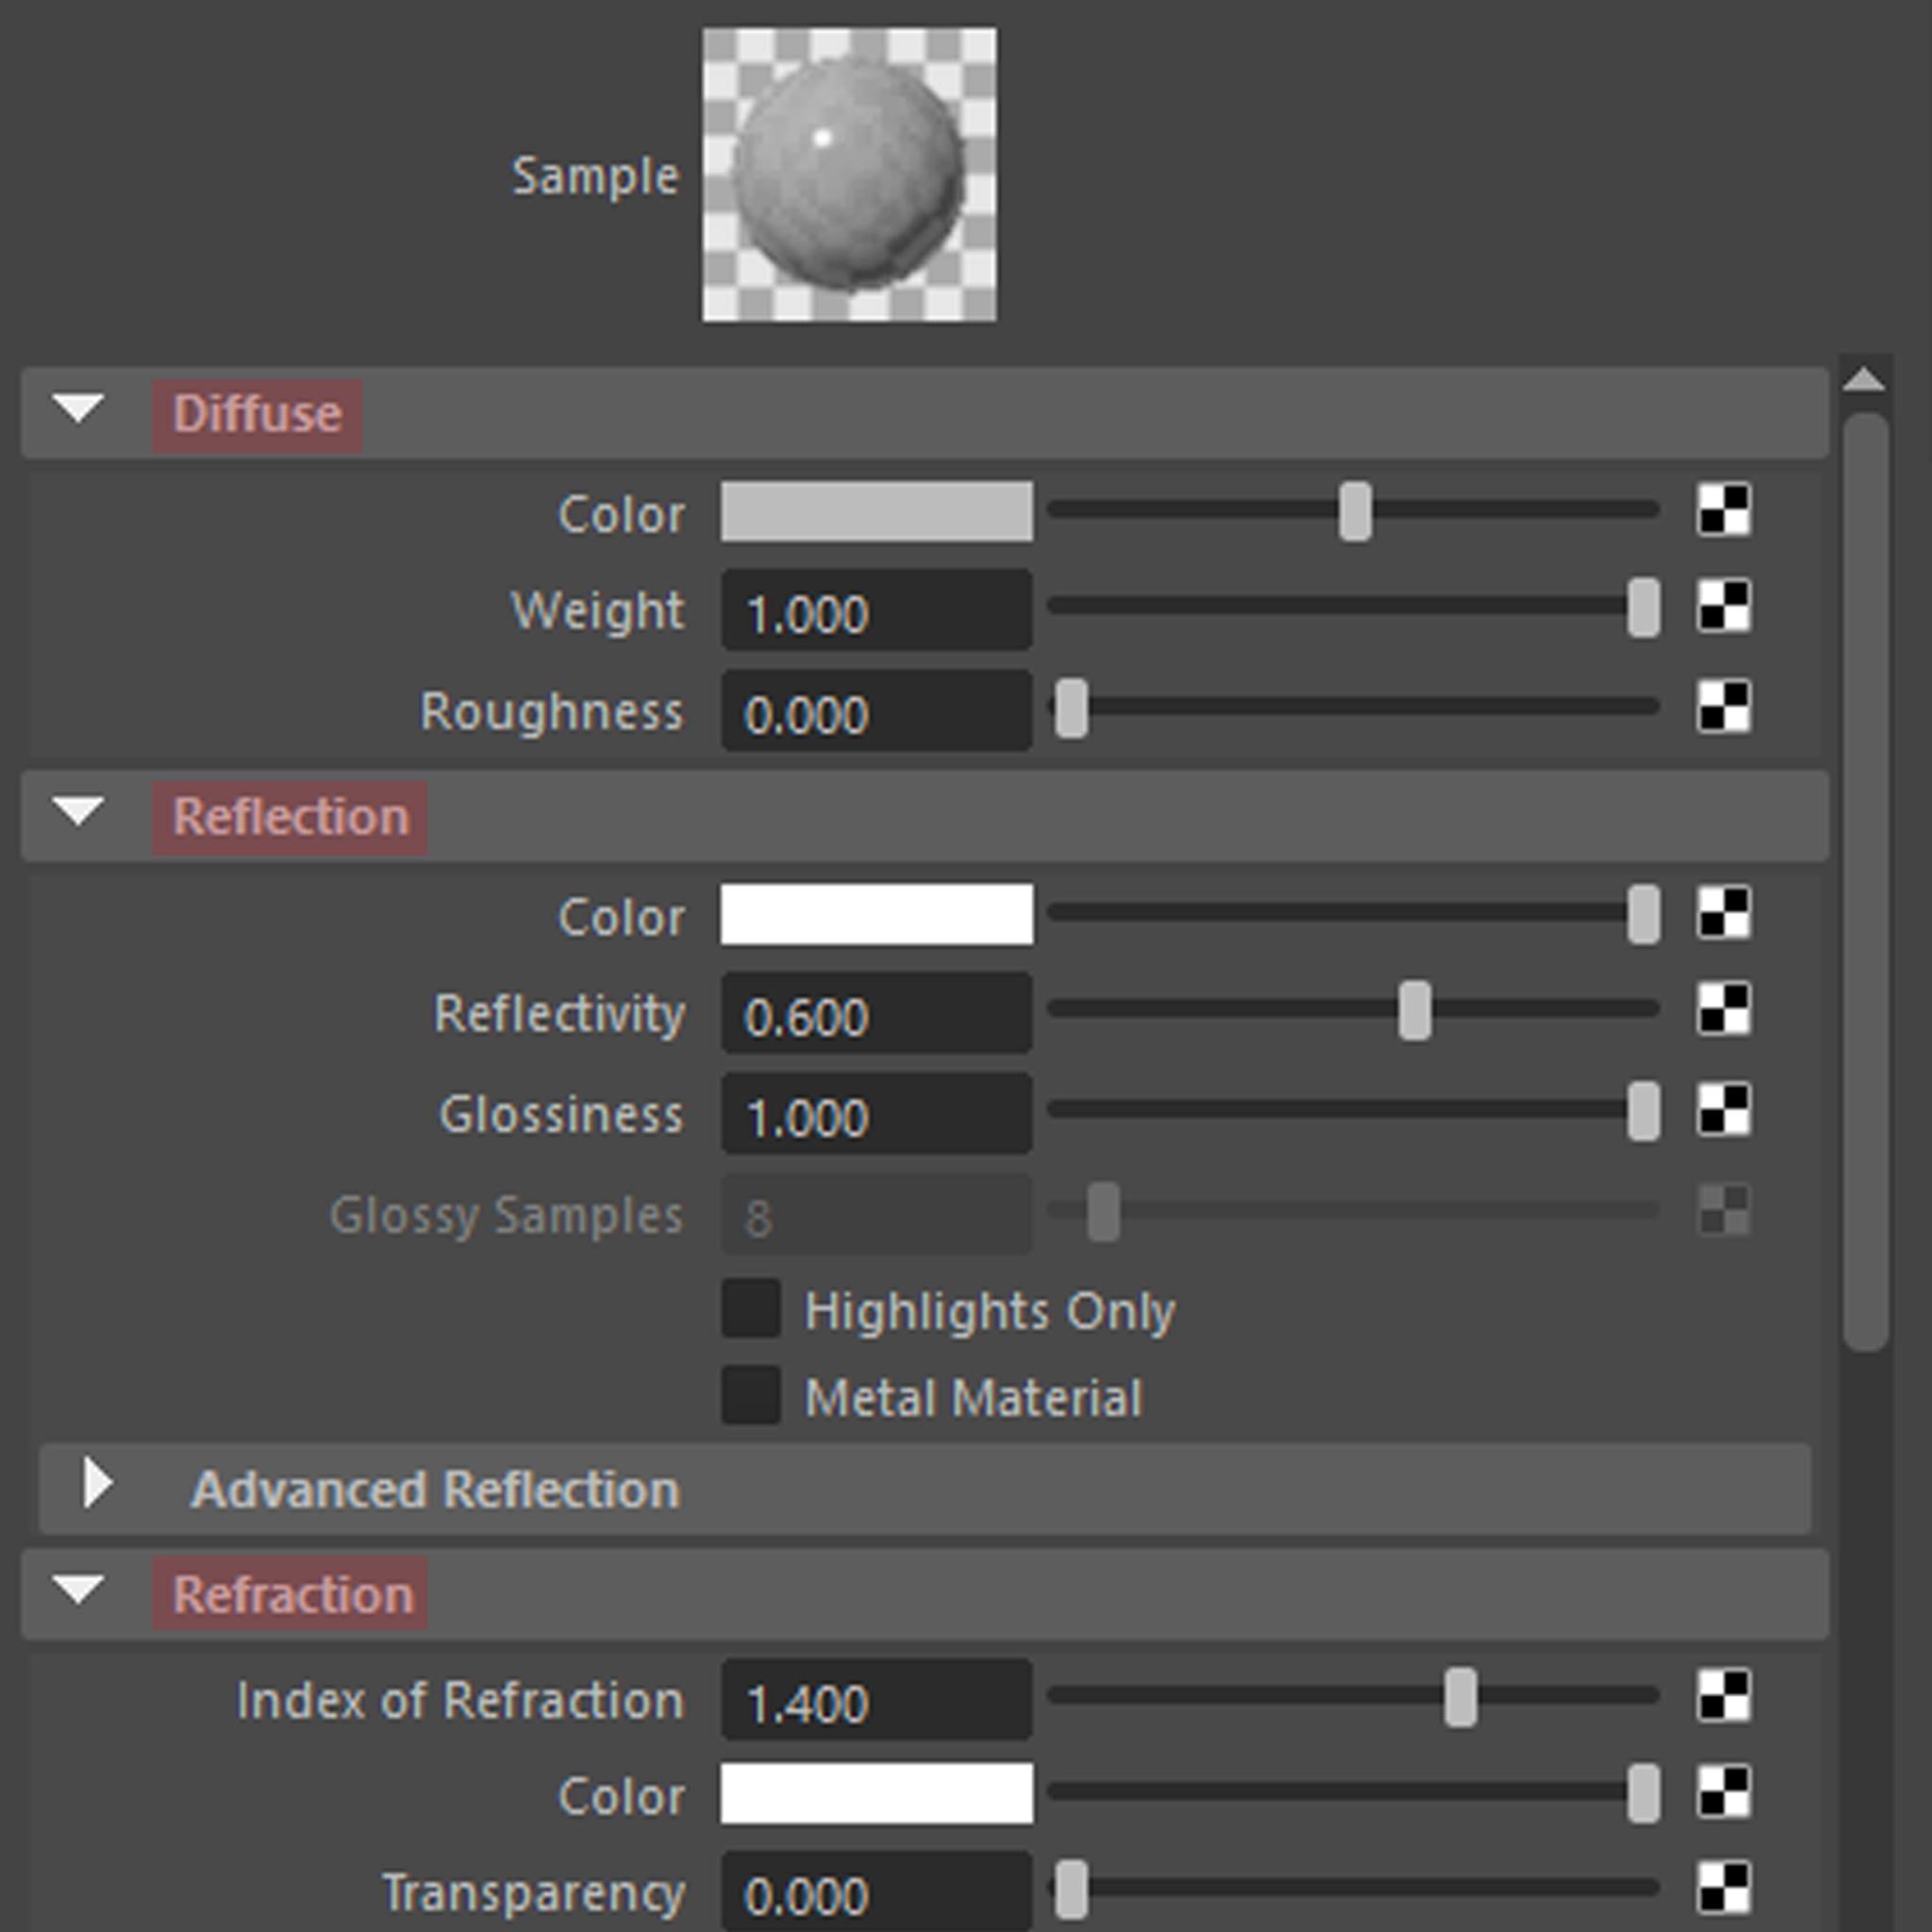Screen dimensions: 1932x1932
Task: Open the Reflection Color white swatch
Action: point(876,914)
